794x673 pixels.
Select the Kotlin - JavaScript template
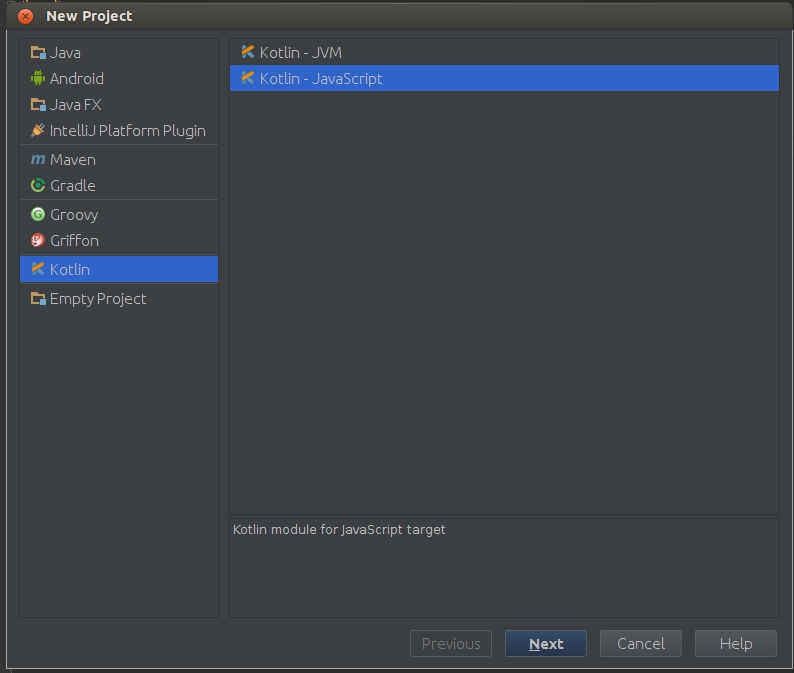click(504, 78)
